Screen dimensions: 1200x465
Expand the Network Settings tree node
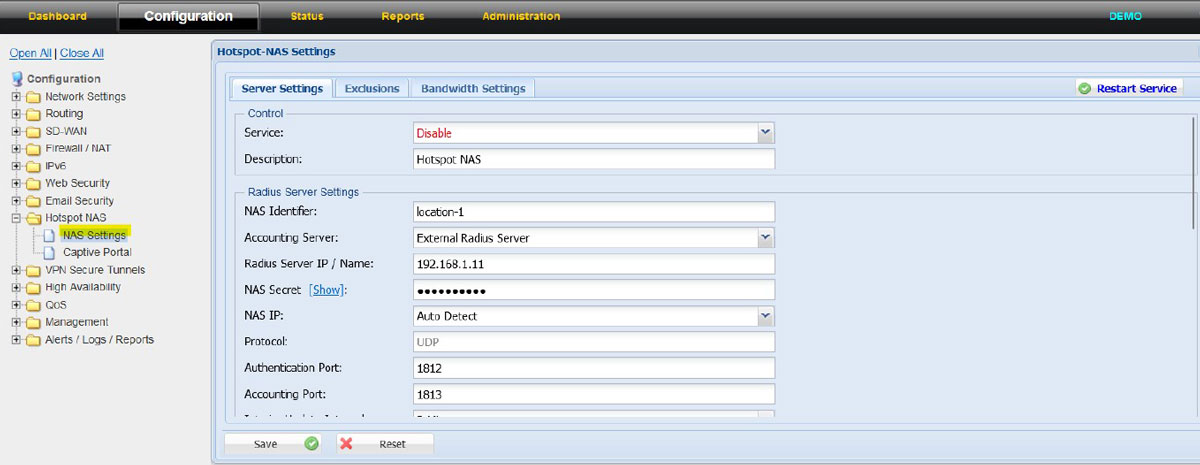16,97
